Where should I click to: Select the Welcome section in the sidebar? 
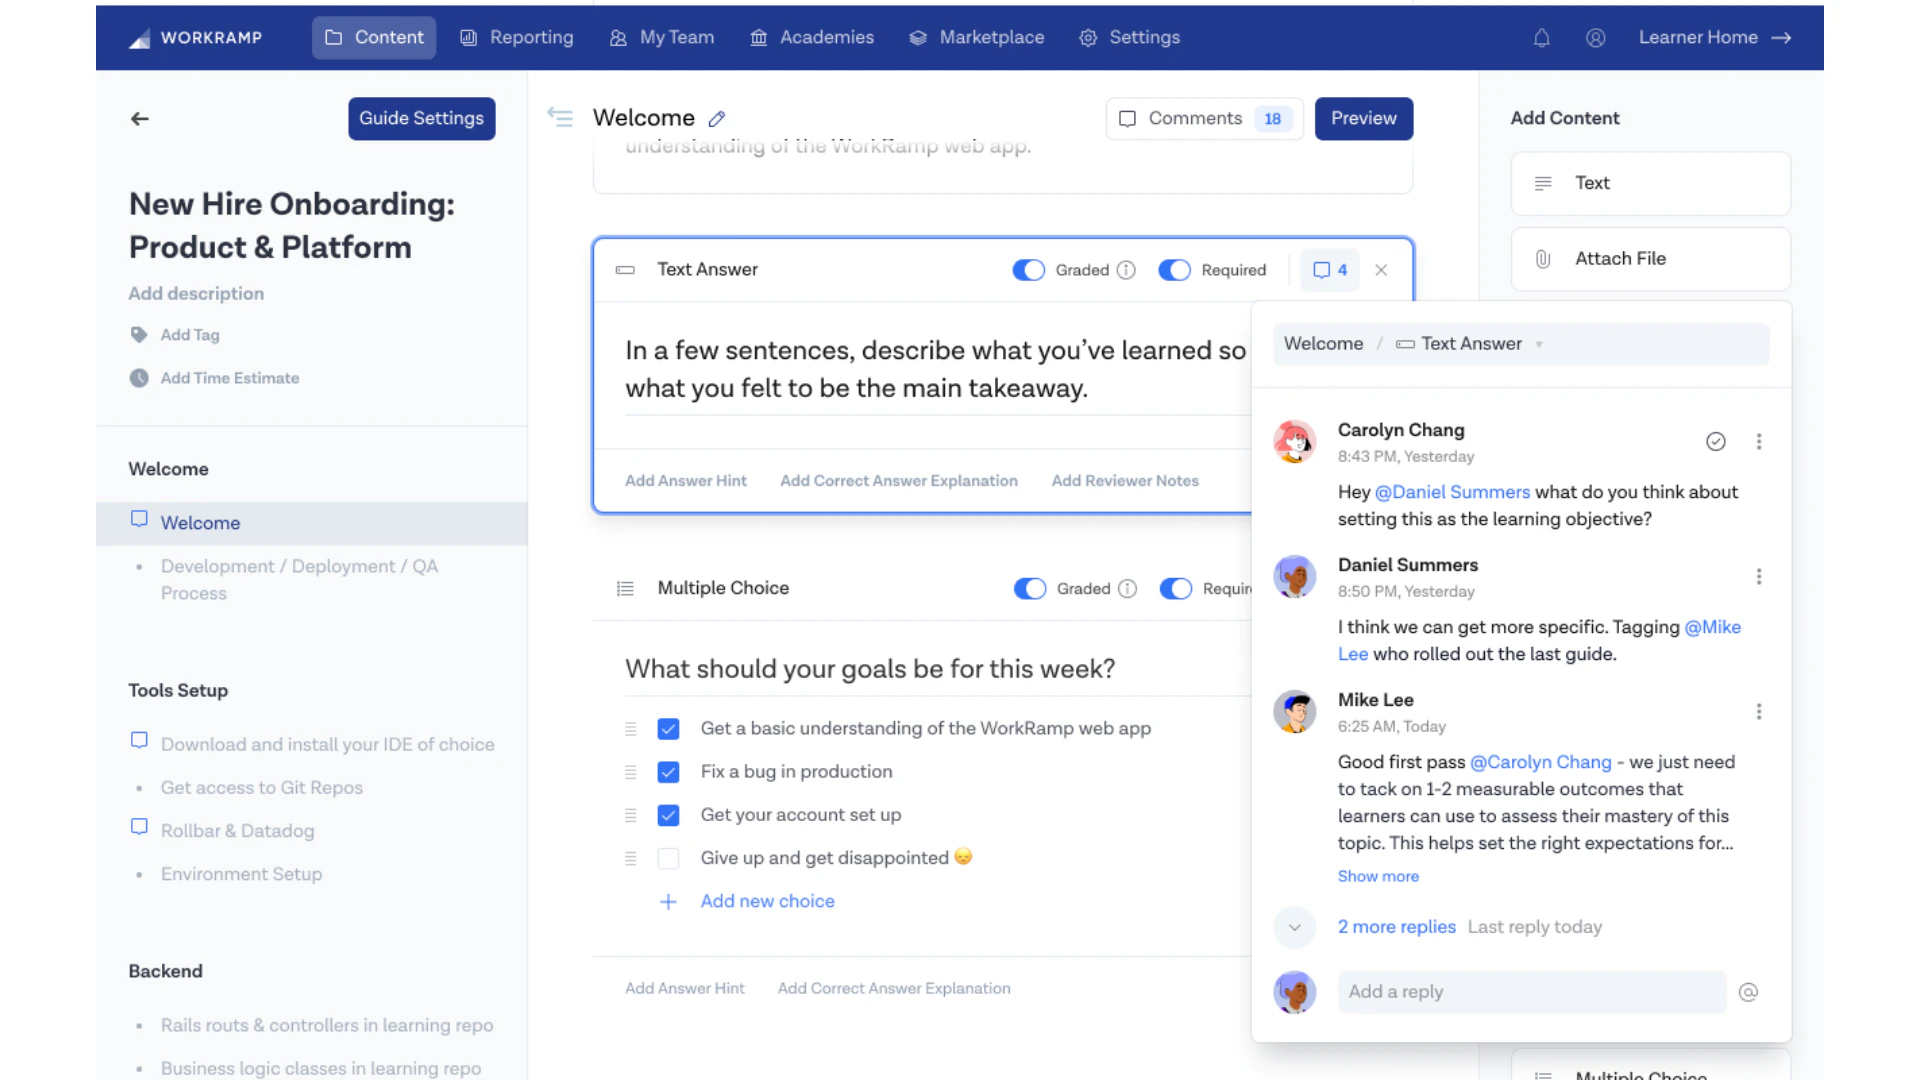click(x=200, y=523)
